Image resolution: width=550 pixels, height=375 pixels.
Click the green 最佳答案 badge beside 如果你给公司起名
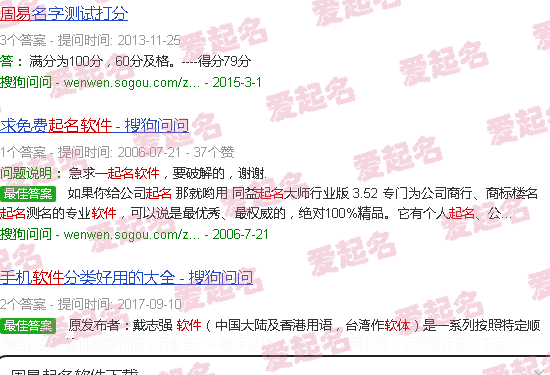point(28,194)
